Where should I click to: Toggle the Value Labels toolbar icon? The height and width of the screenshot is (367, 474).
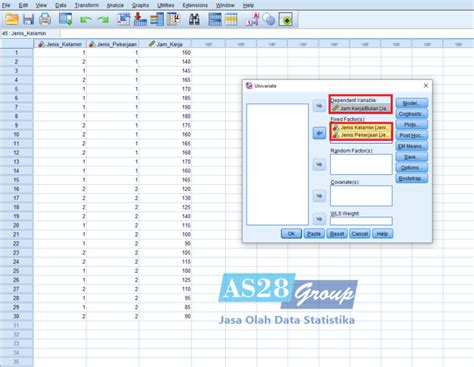point(252,19)
